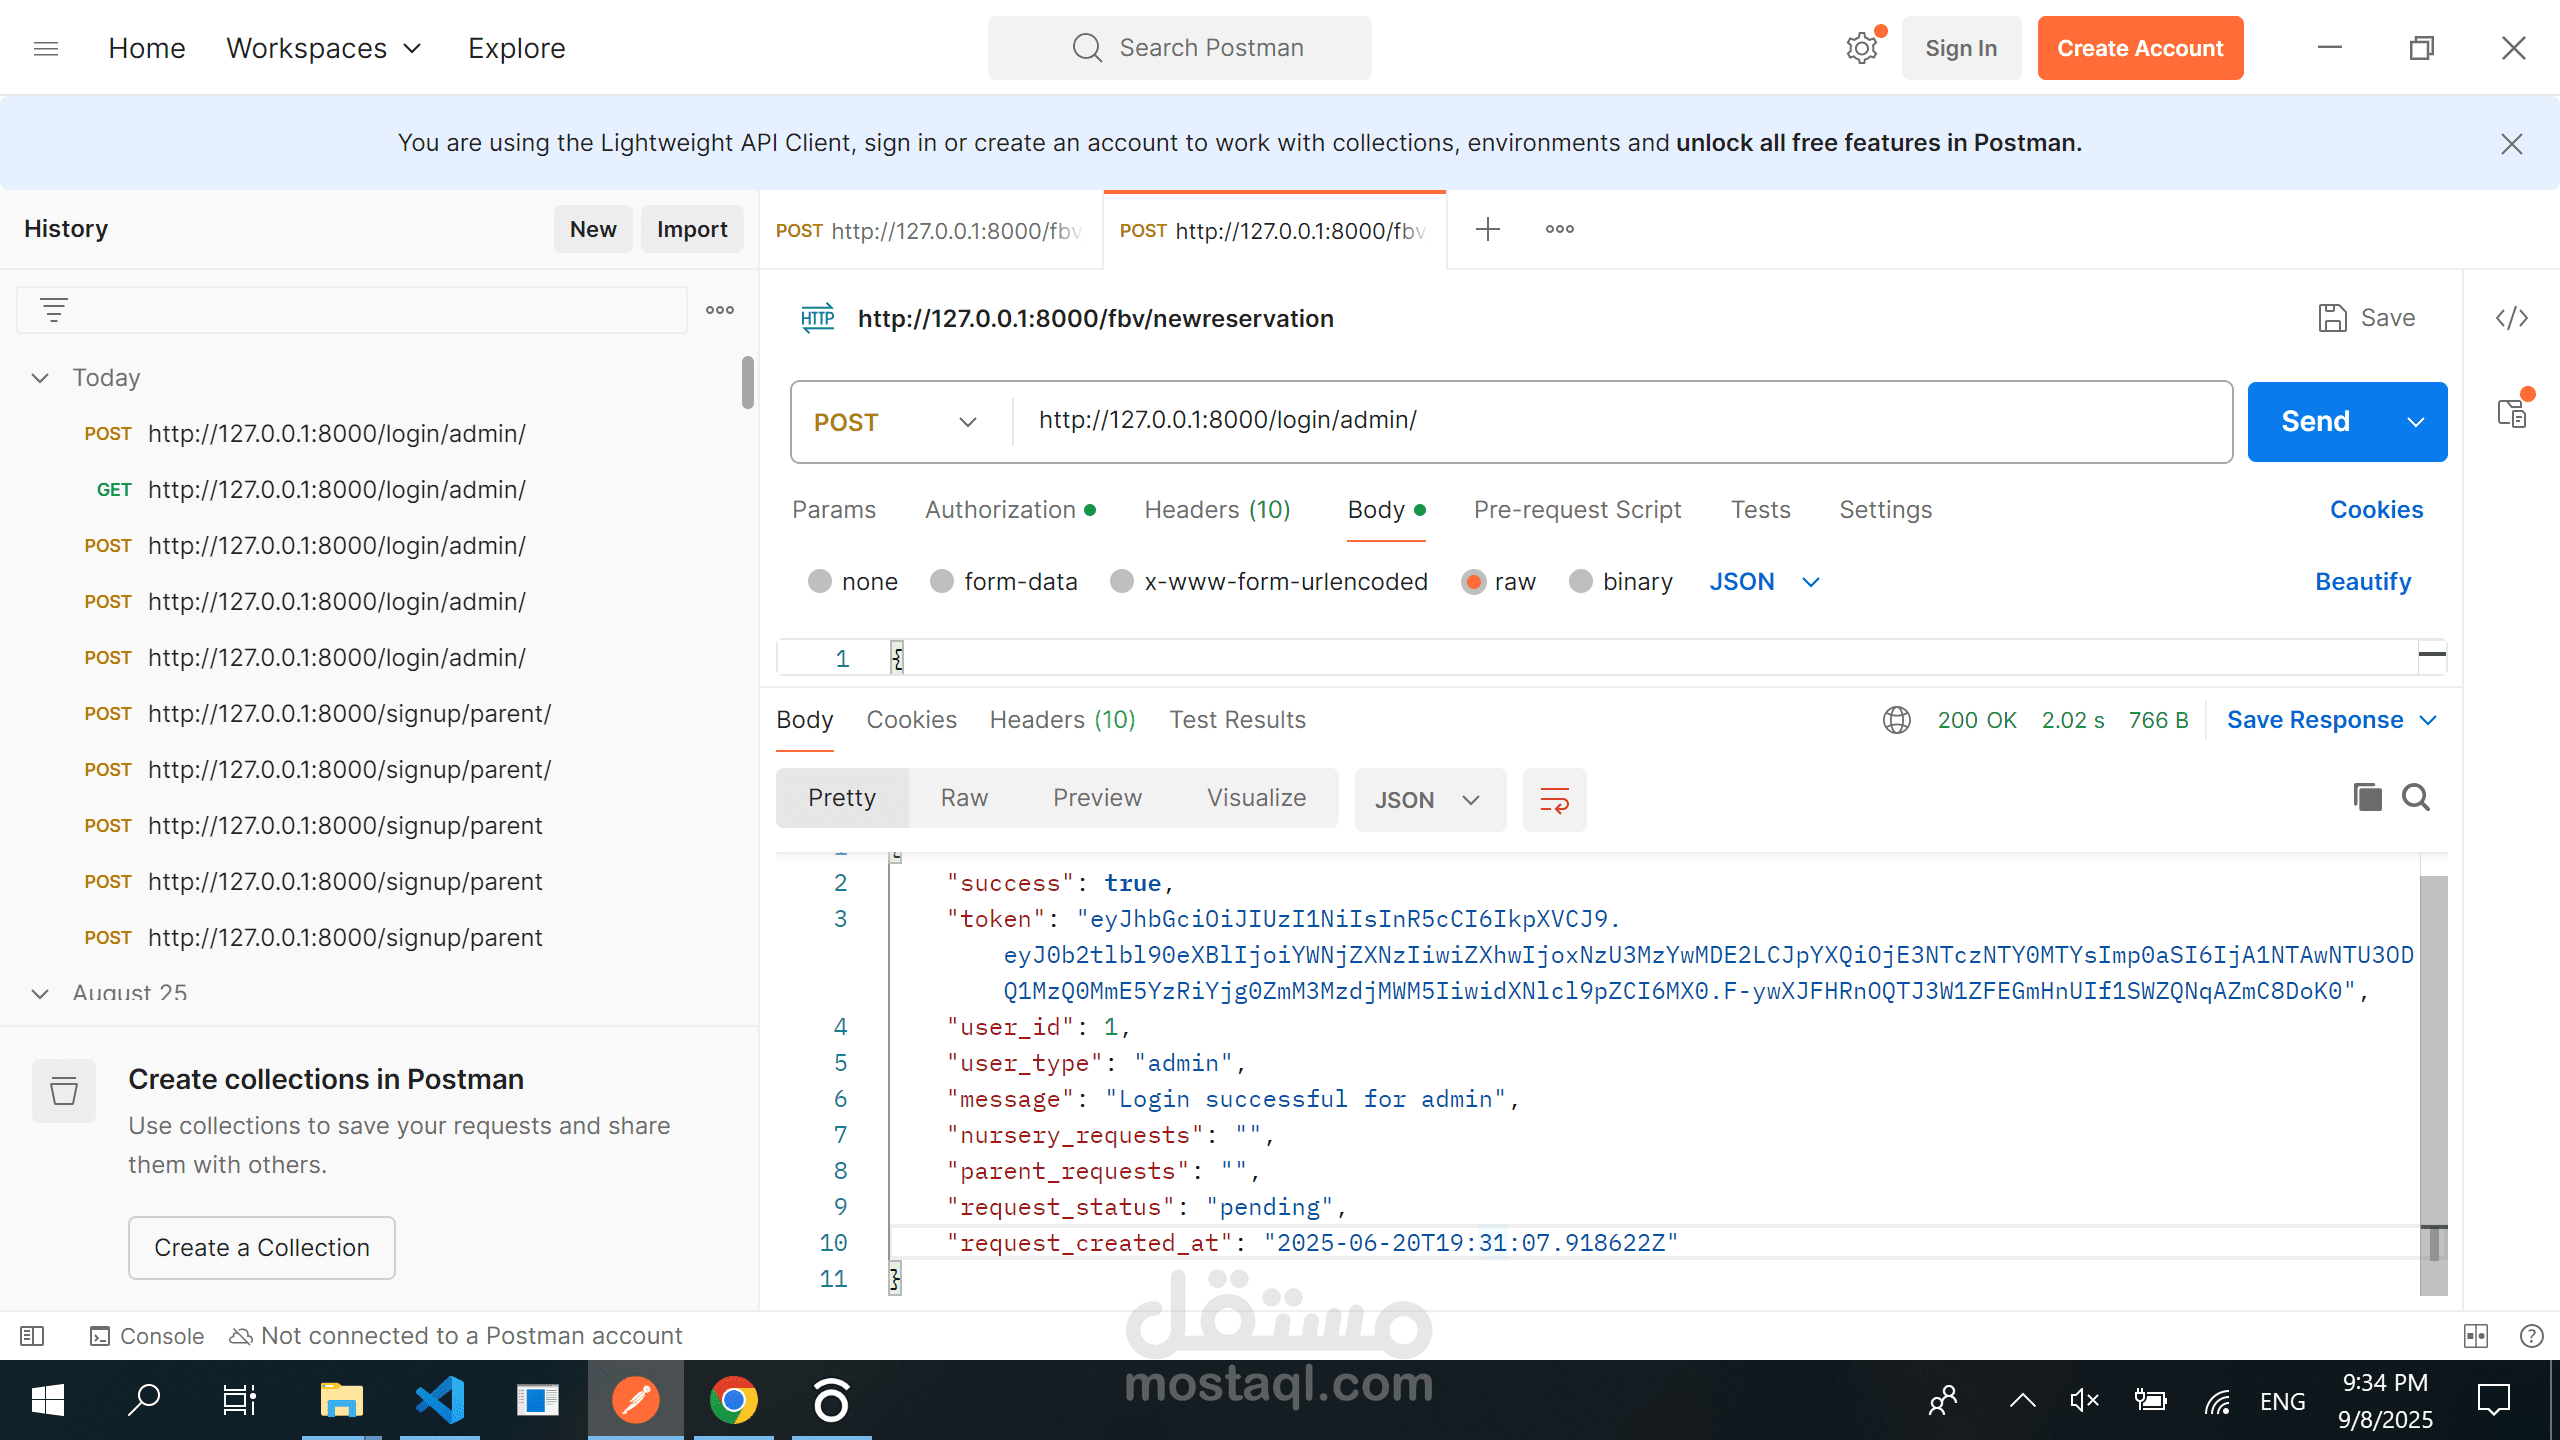The height and width of the screenshot is (1440, 2560).
Task: Click Not connected to a Postman account
Action: (456, 1336)
